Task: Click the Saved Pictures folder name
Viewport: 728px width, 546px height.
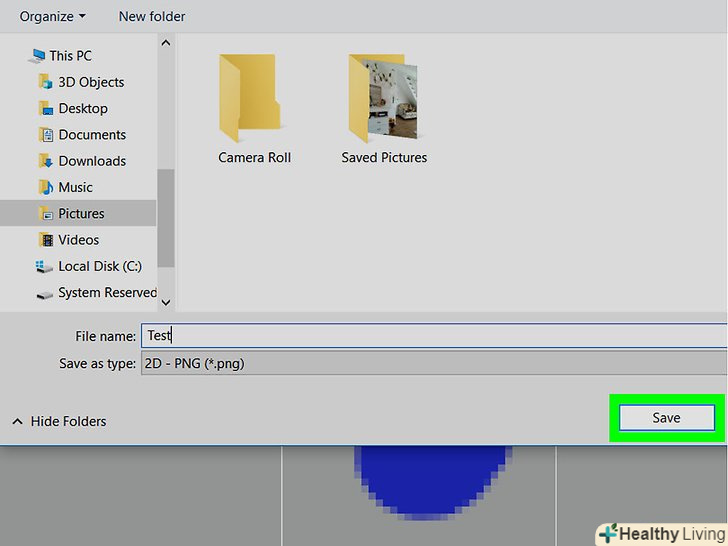Action: [x=384, y=157]
